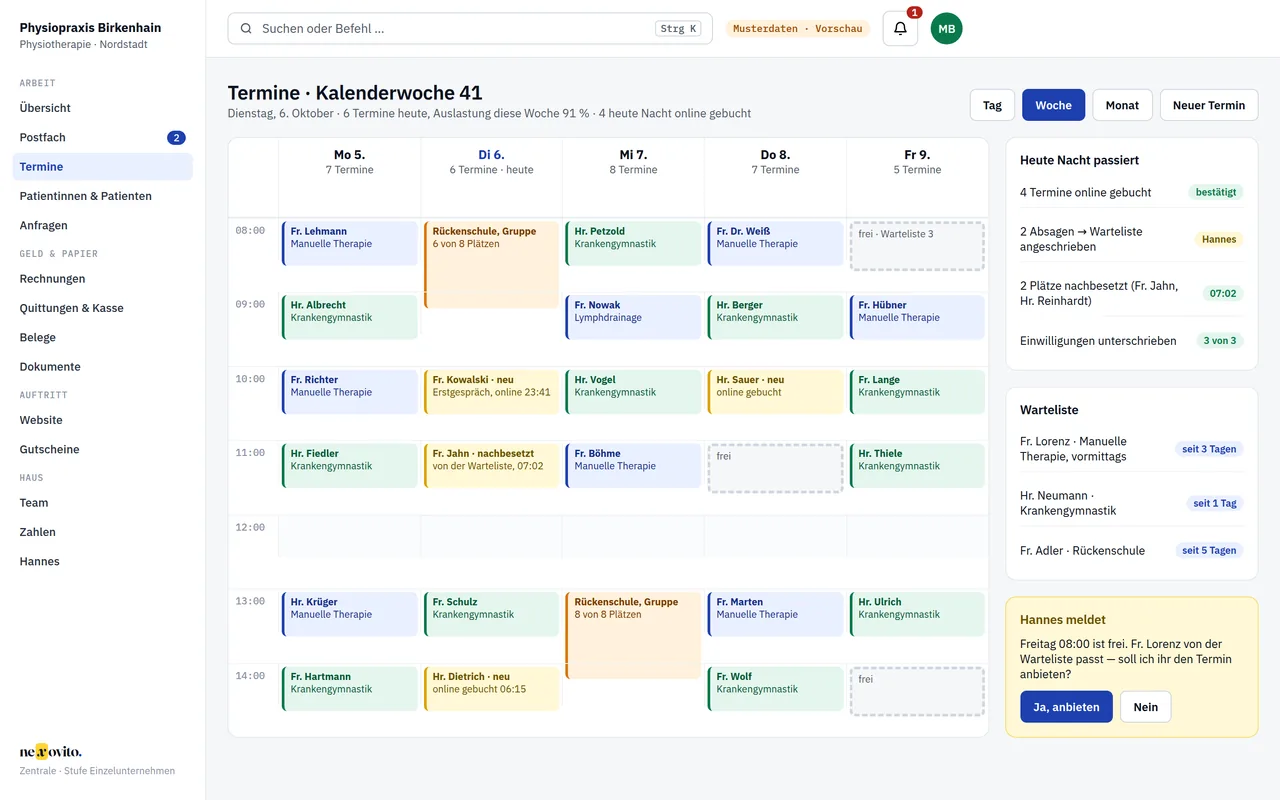Open the Hr. Ulrich appointment
The width and height of the screenshot is (1280, 800).
(917, 614)
